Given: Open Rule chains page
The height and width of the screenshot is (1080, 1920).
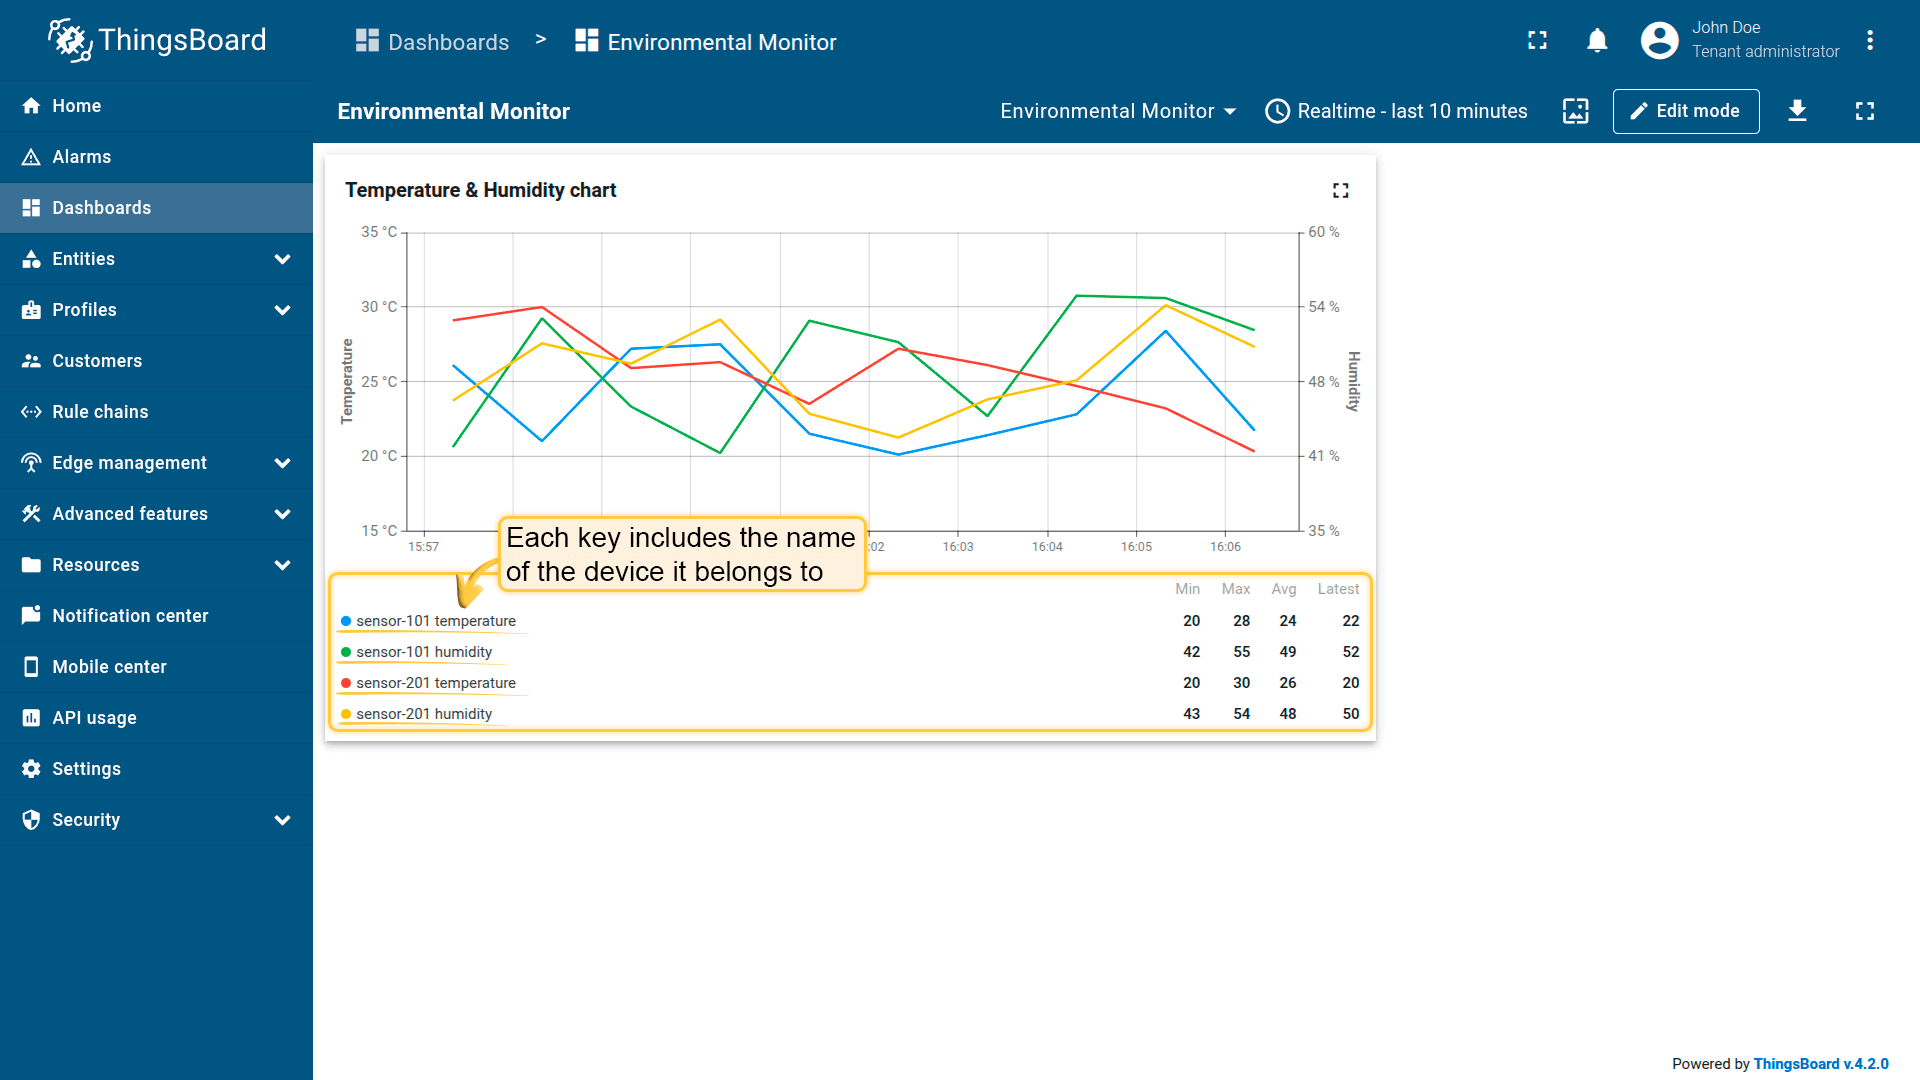Looking at the screenshot, I should pos(100,412).
